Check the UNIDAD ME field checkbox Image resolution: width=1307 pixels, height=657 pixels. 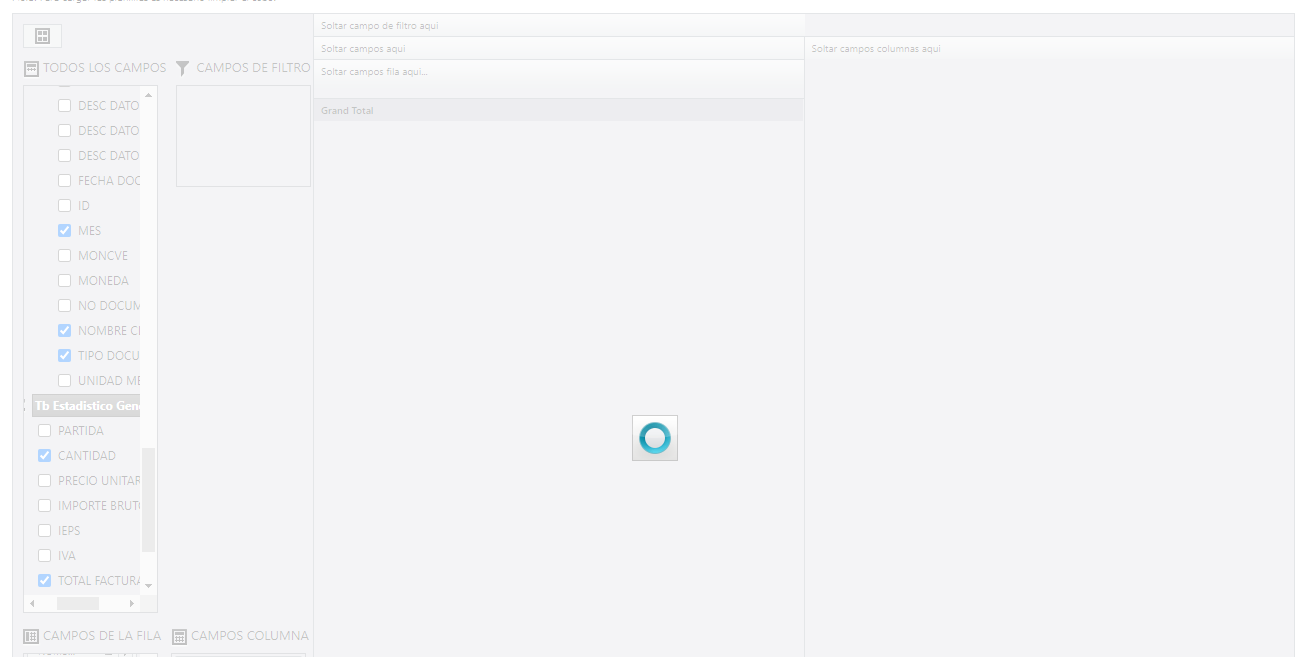pos(65,381)
